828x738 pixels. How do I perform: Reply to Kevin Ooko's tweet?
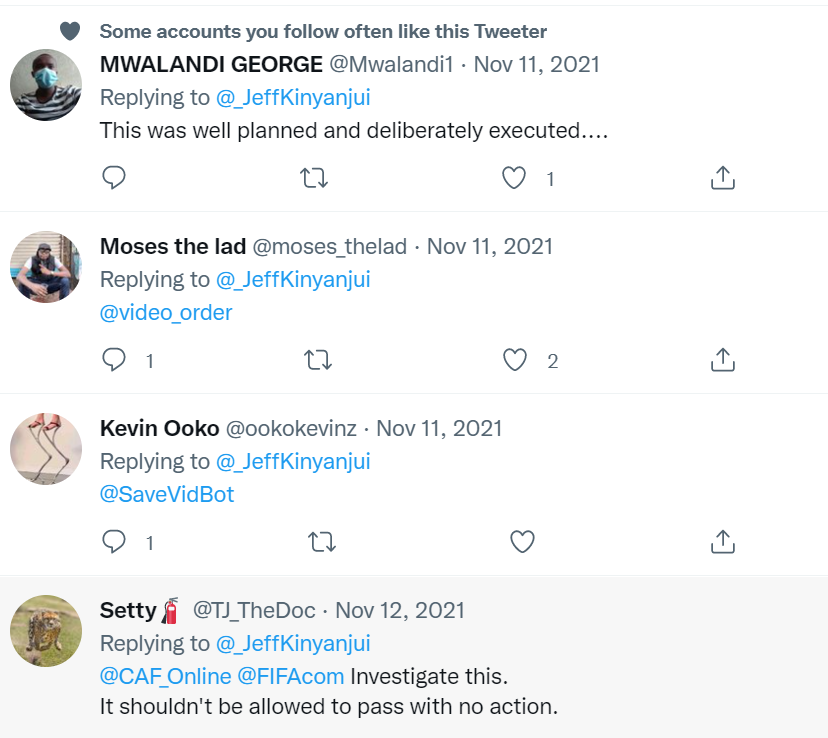click(115, 542)
